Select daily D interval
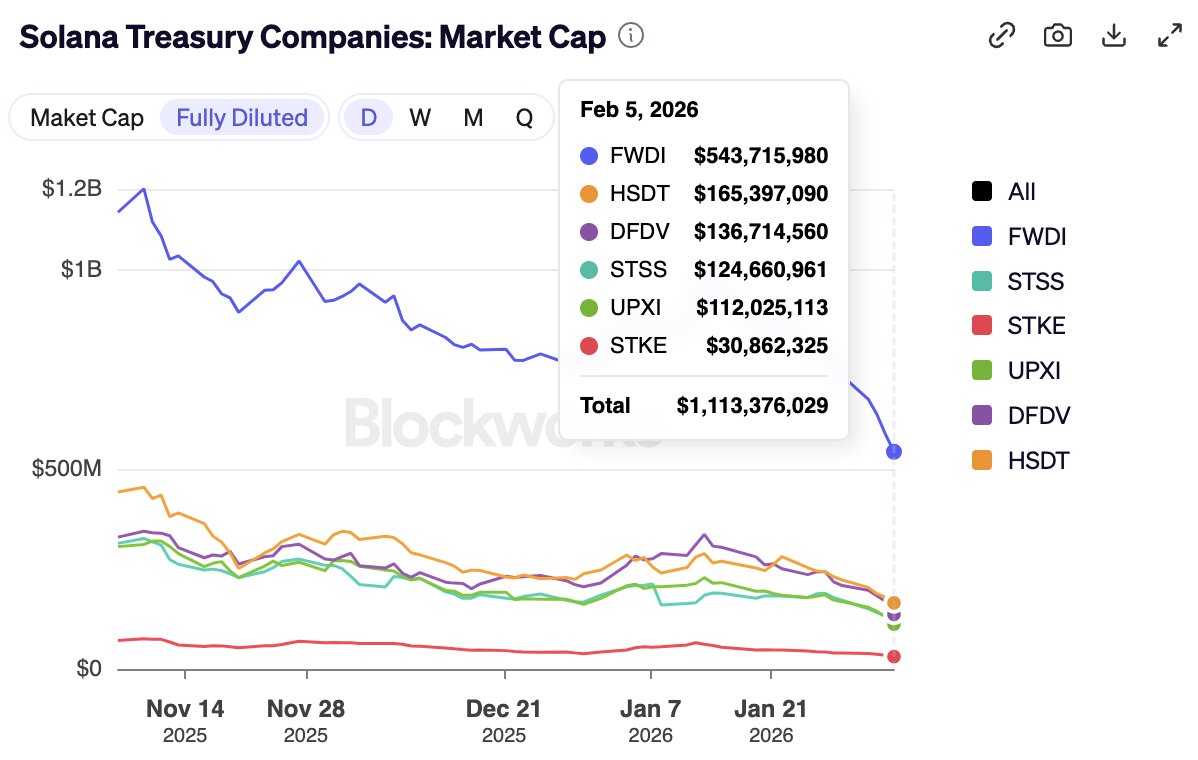This screenshot has height=760, width=1198. (369, 118)
